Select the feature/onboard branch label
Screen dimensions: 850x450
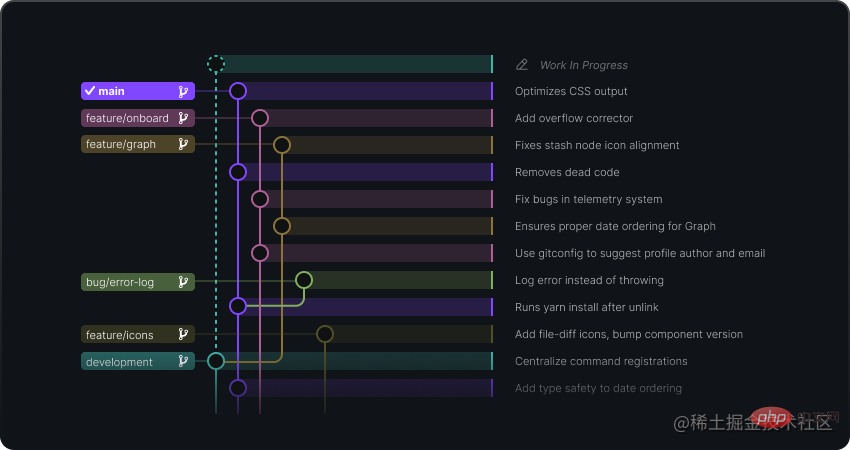[x=128, y=118]
